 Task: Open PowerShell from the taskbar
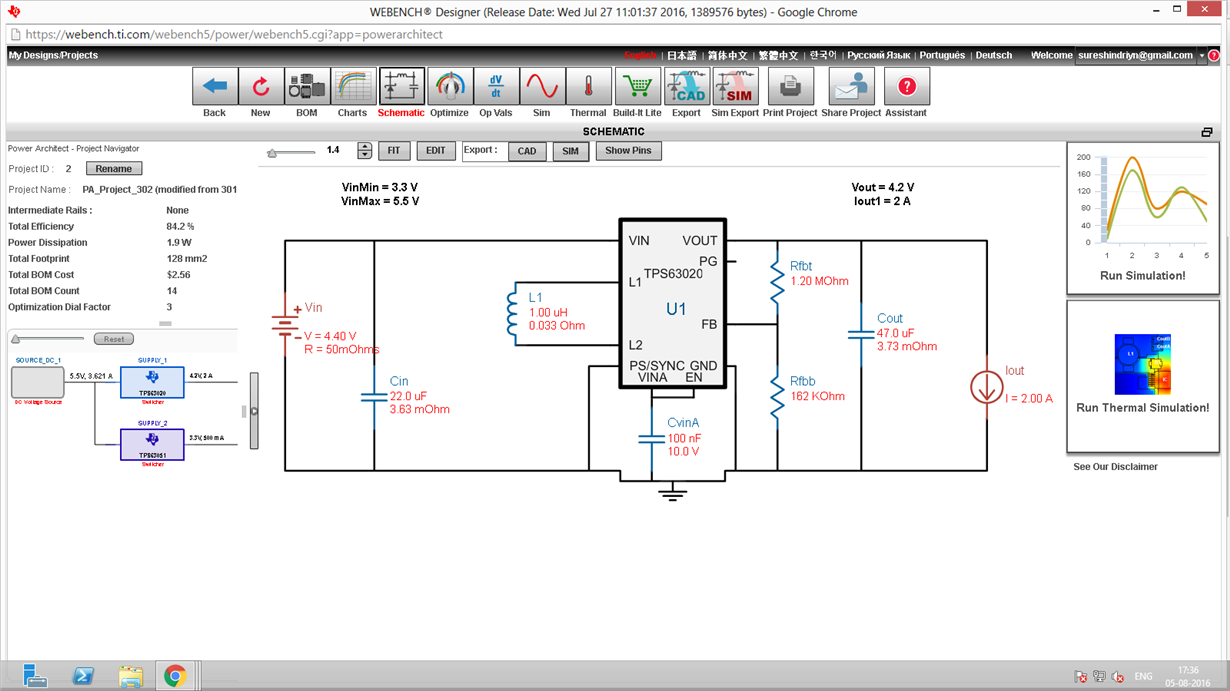coord(85,676)
